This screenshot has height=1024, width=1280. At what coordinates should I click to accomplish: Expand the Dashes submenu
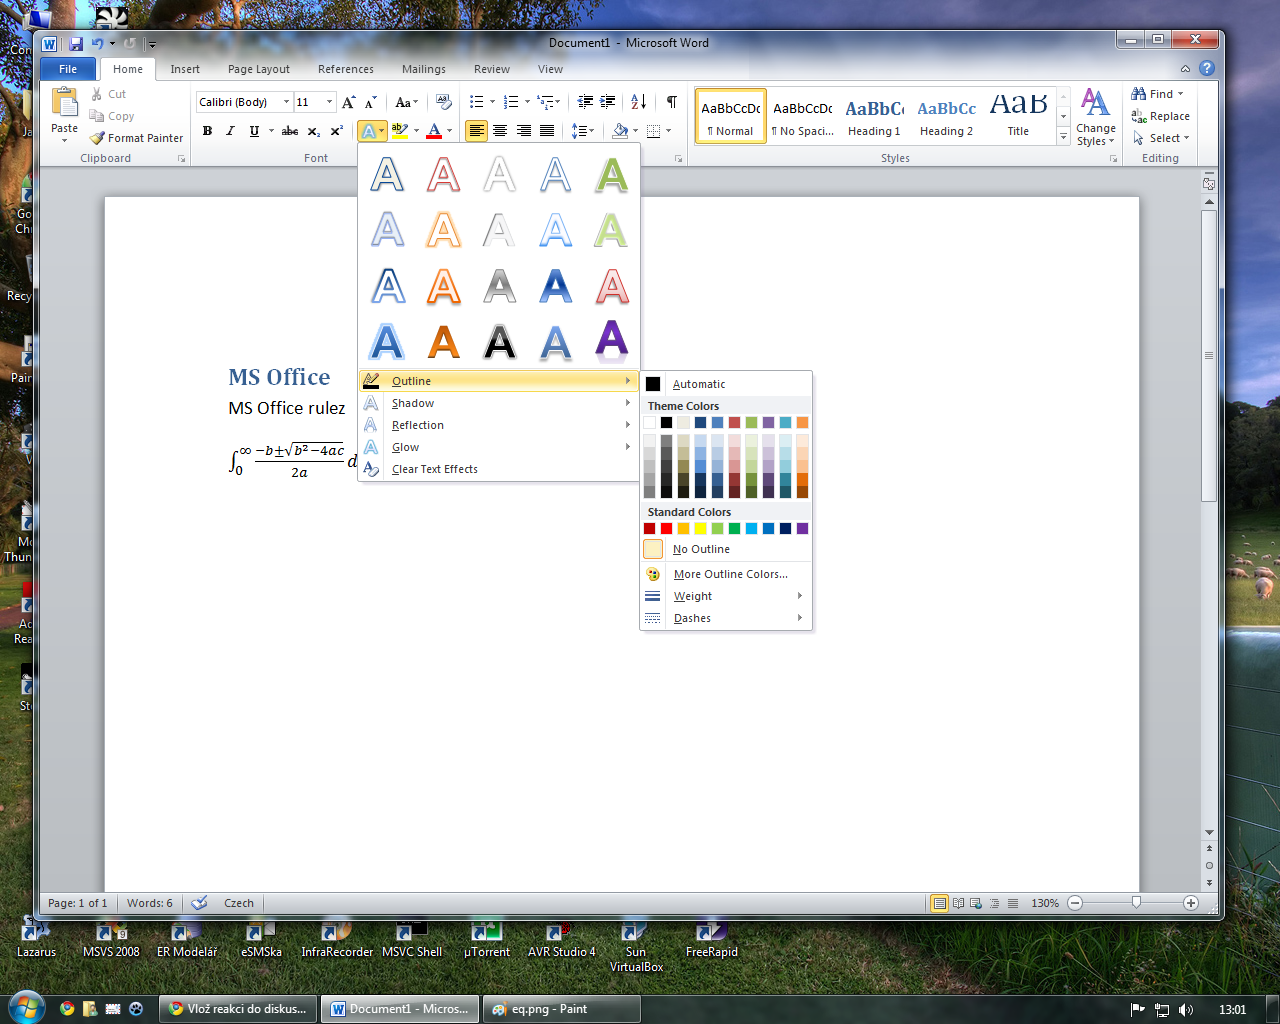[x=725, y=618]
